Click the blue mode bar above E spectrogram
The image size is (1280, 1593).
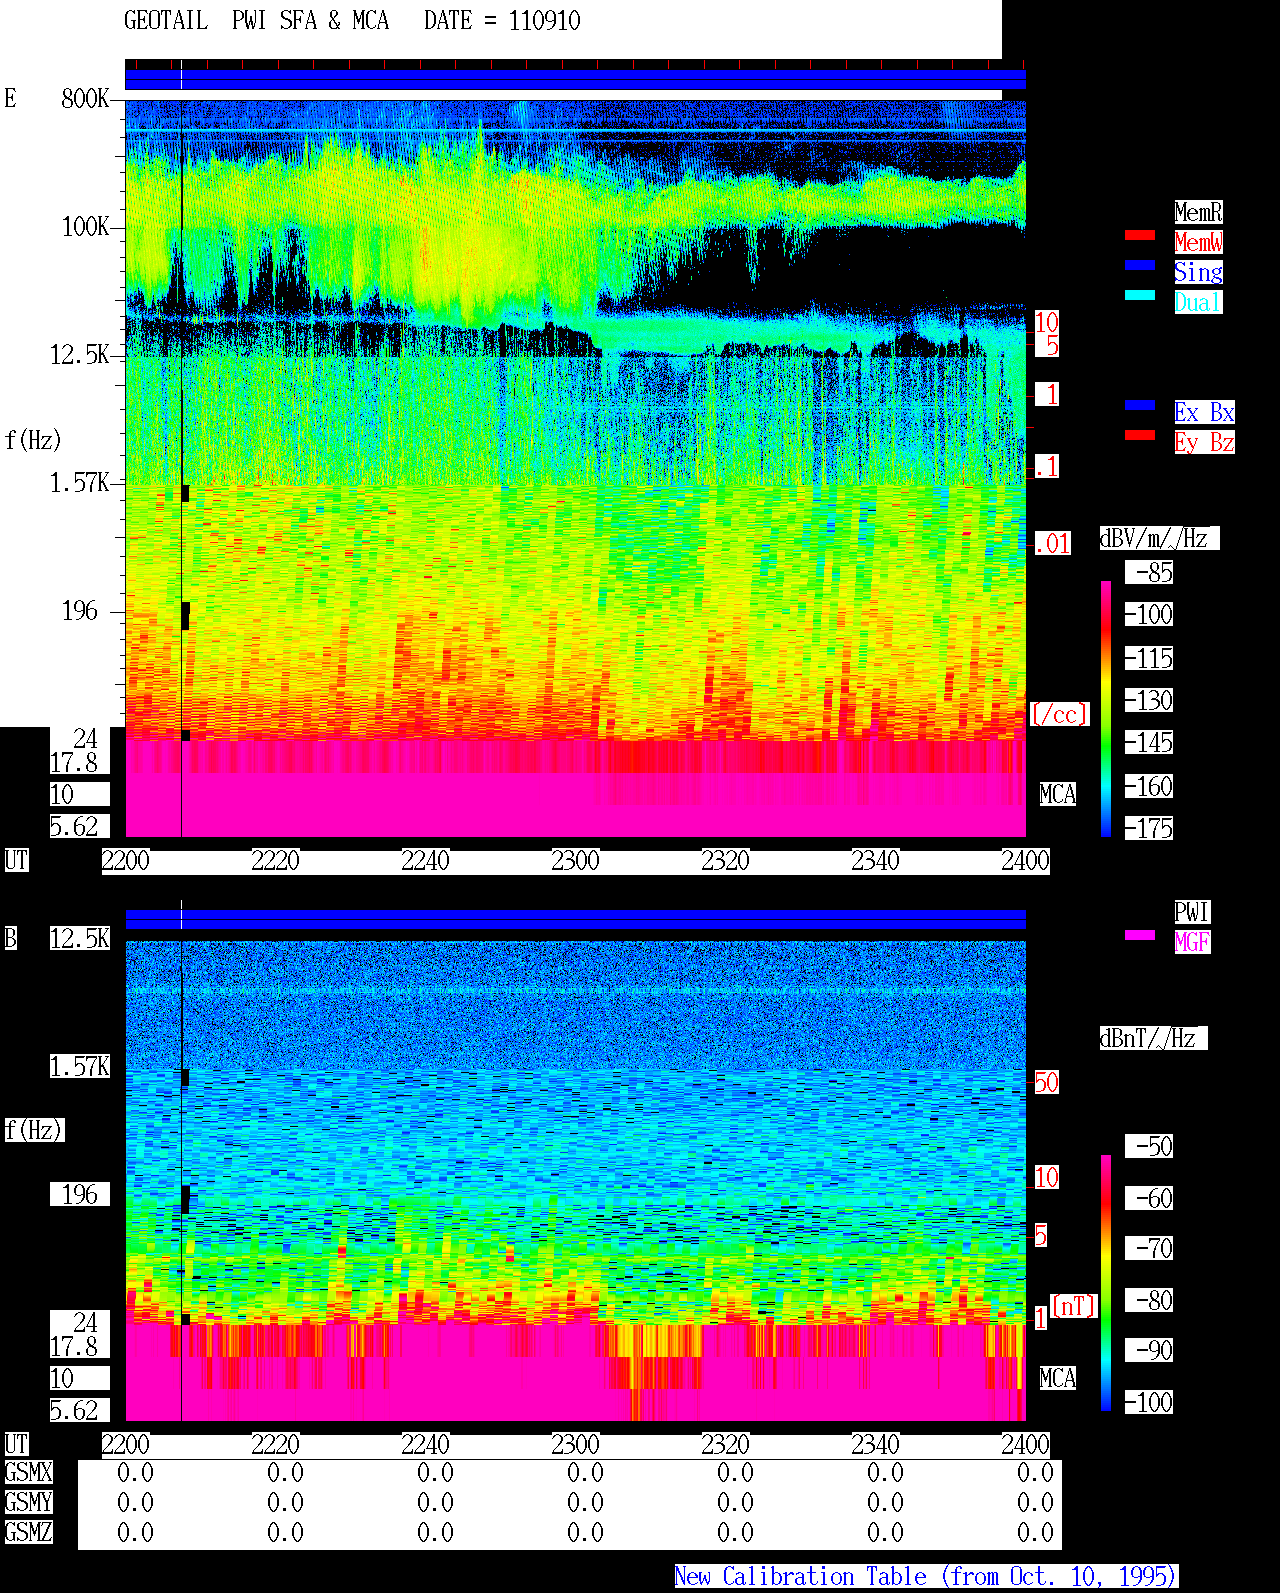(x=575, y=80)
